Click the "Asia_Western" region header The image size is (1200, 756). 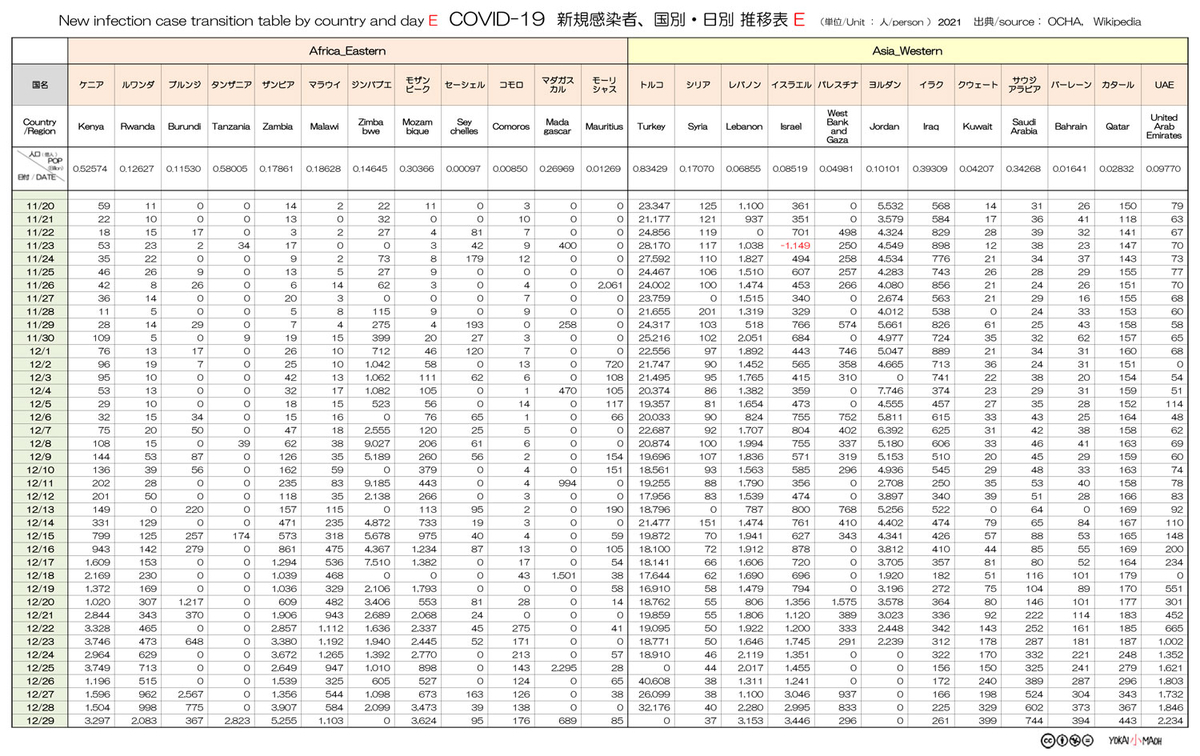click(x=910, y=49)
